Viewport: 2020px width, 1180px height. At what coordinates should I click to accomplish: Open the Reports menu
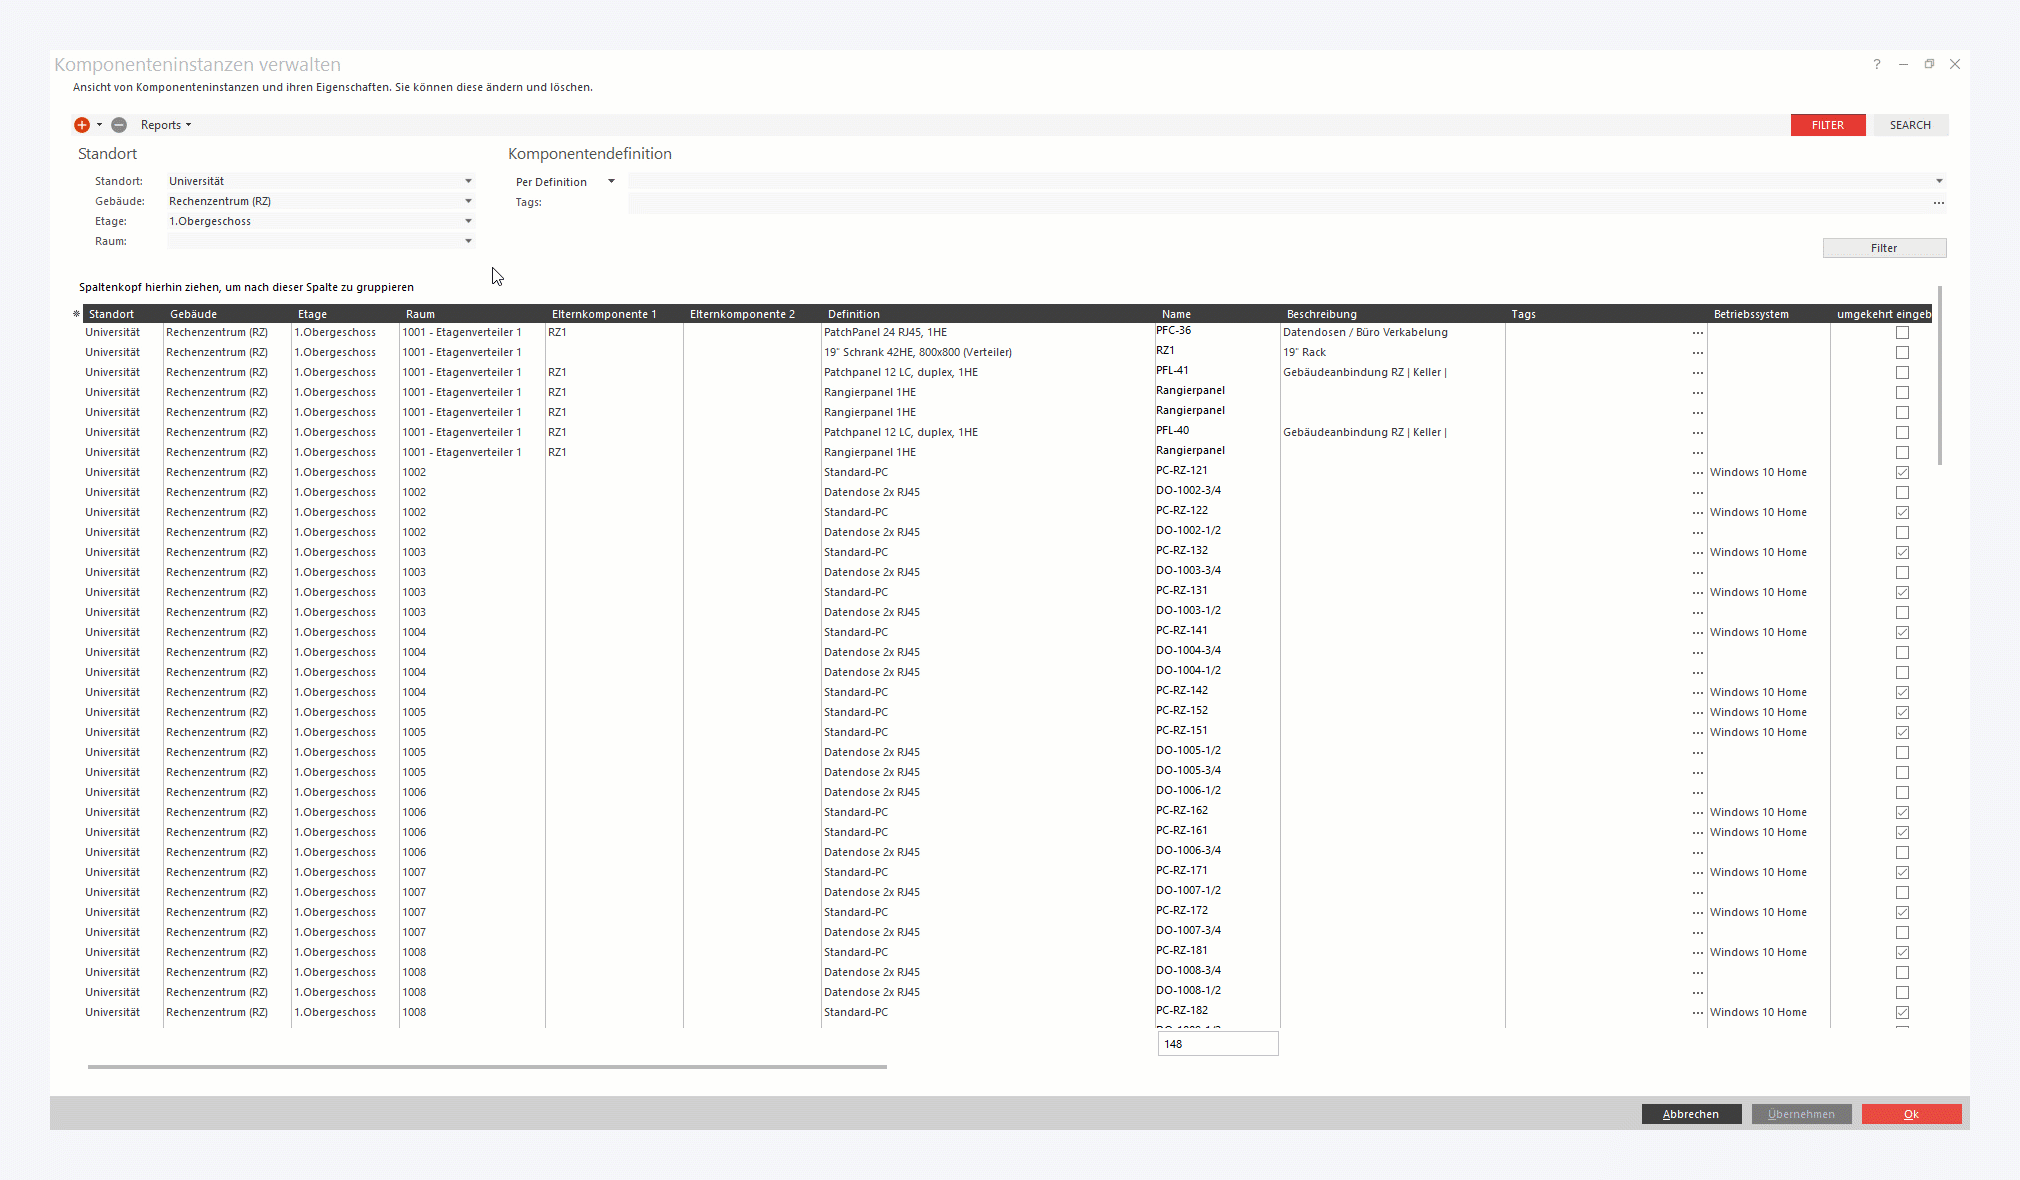(x=165, y=125)
